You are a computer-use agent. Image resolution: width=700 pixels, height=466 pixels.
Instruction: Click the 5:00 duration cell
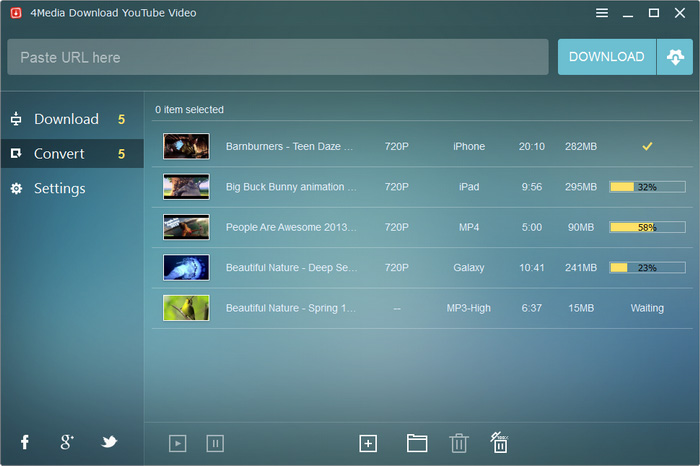[x=532, y=227]
